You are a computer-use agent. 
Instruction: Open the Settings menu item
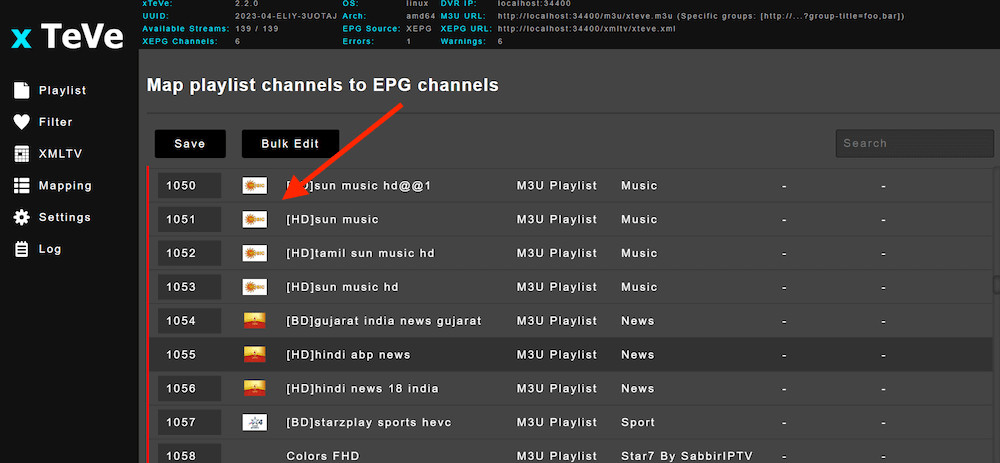[x=65, y=217]
